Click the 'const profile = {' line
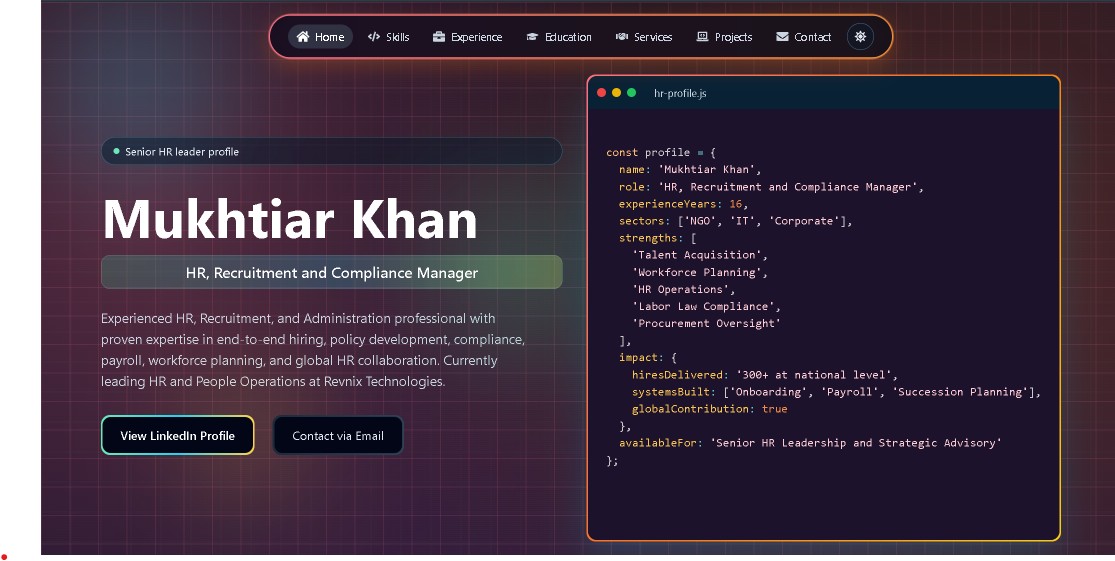This screenshot has width=1115, height=561. pos(661,152)
